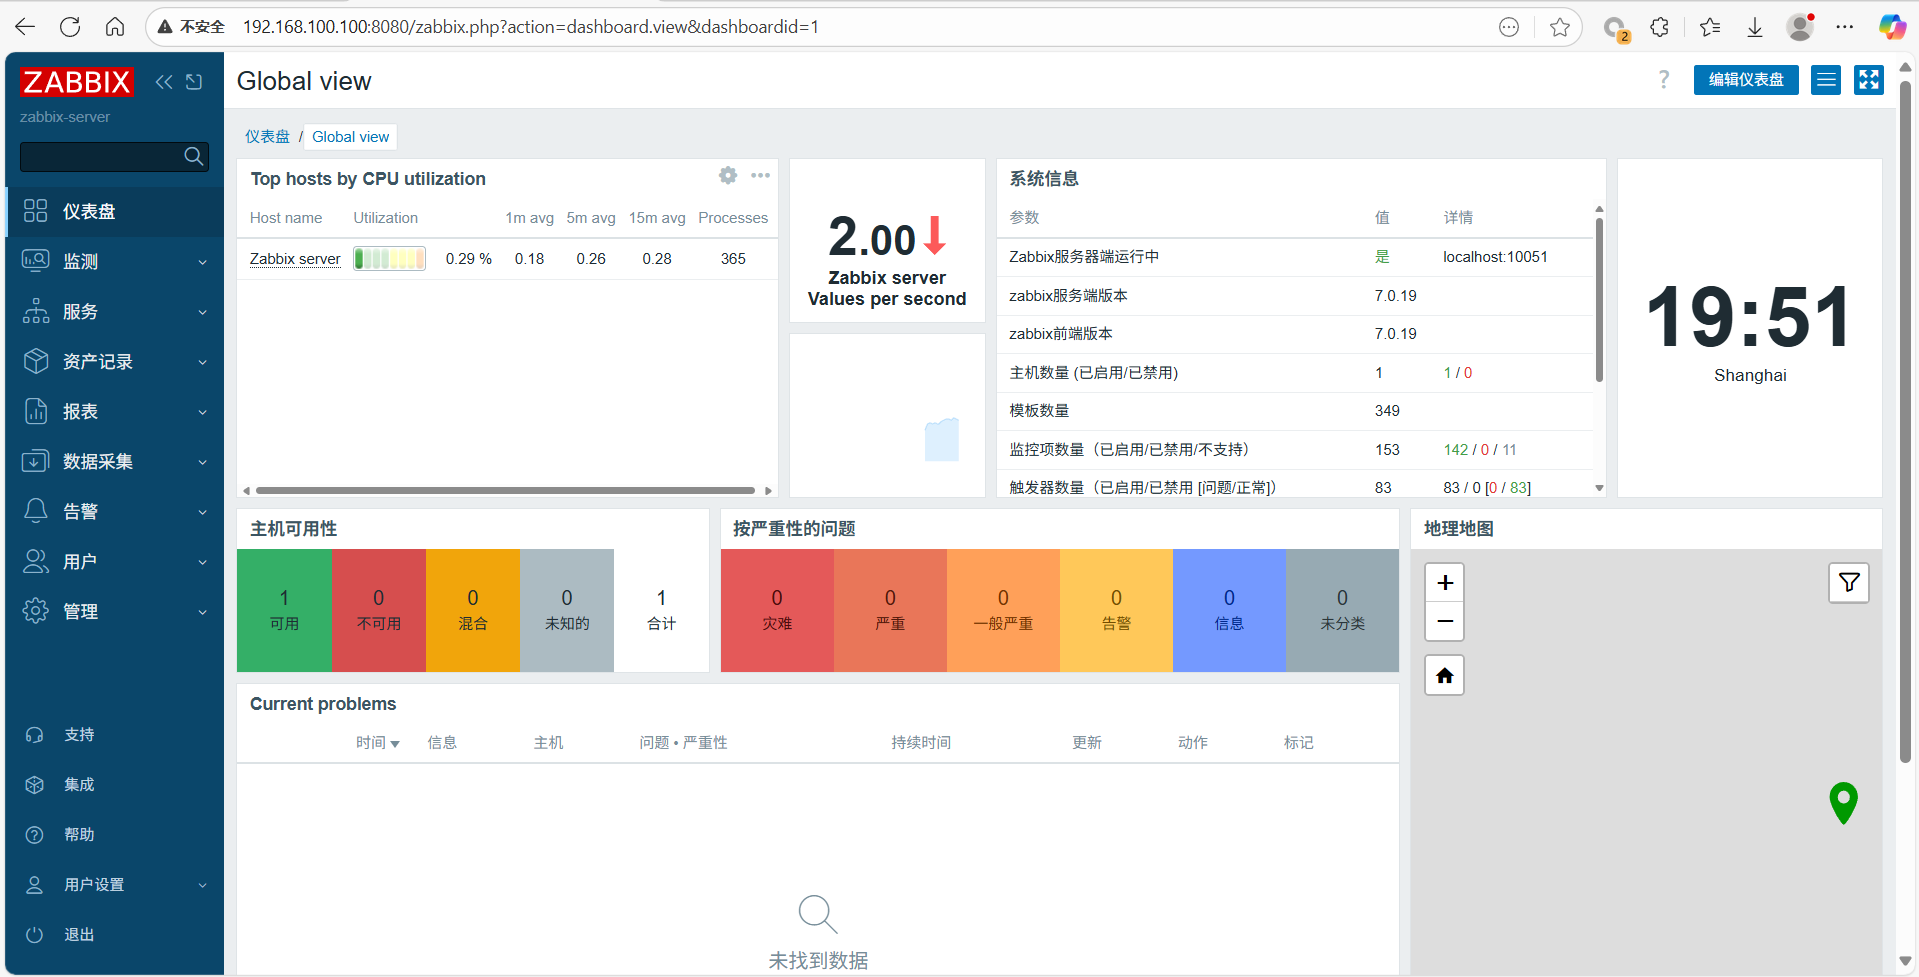Reset geomap to home view
The image size is (1919, 977).
(x=1445, y=676)
